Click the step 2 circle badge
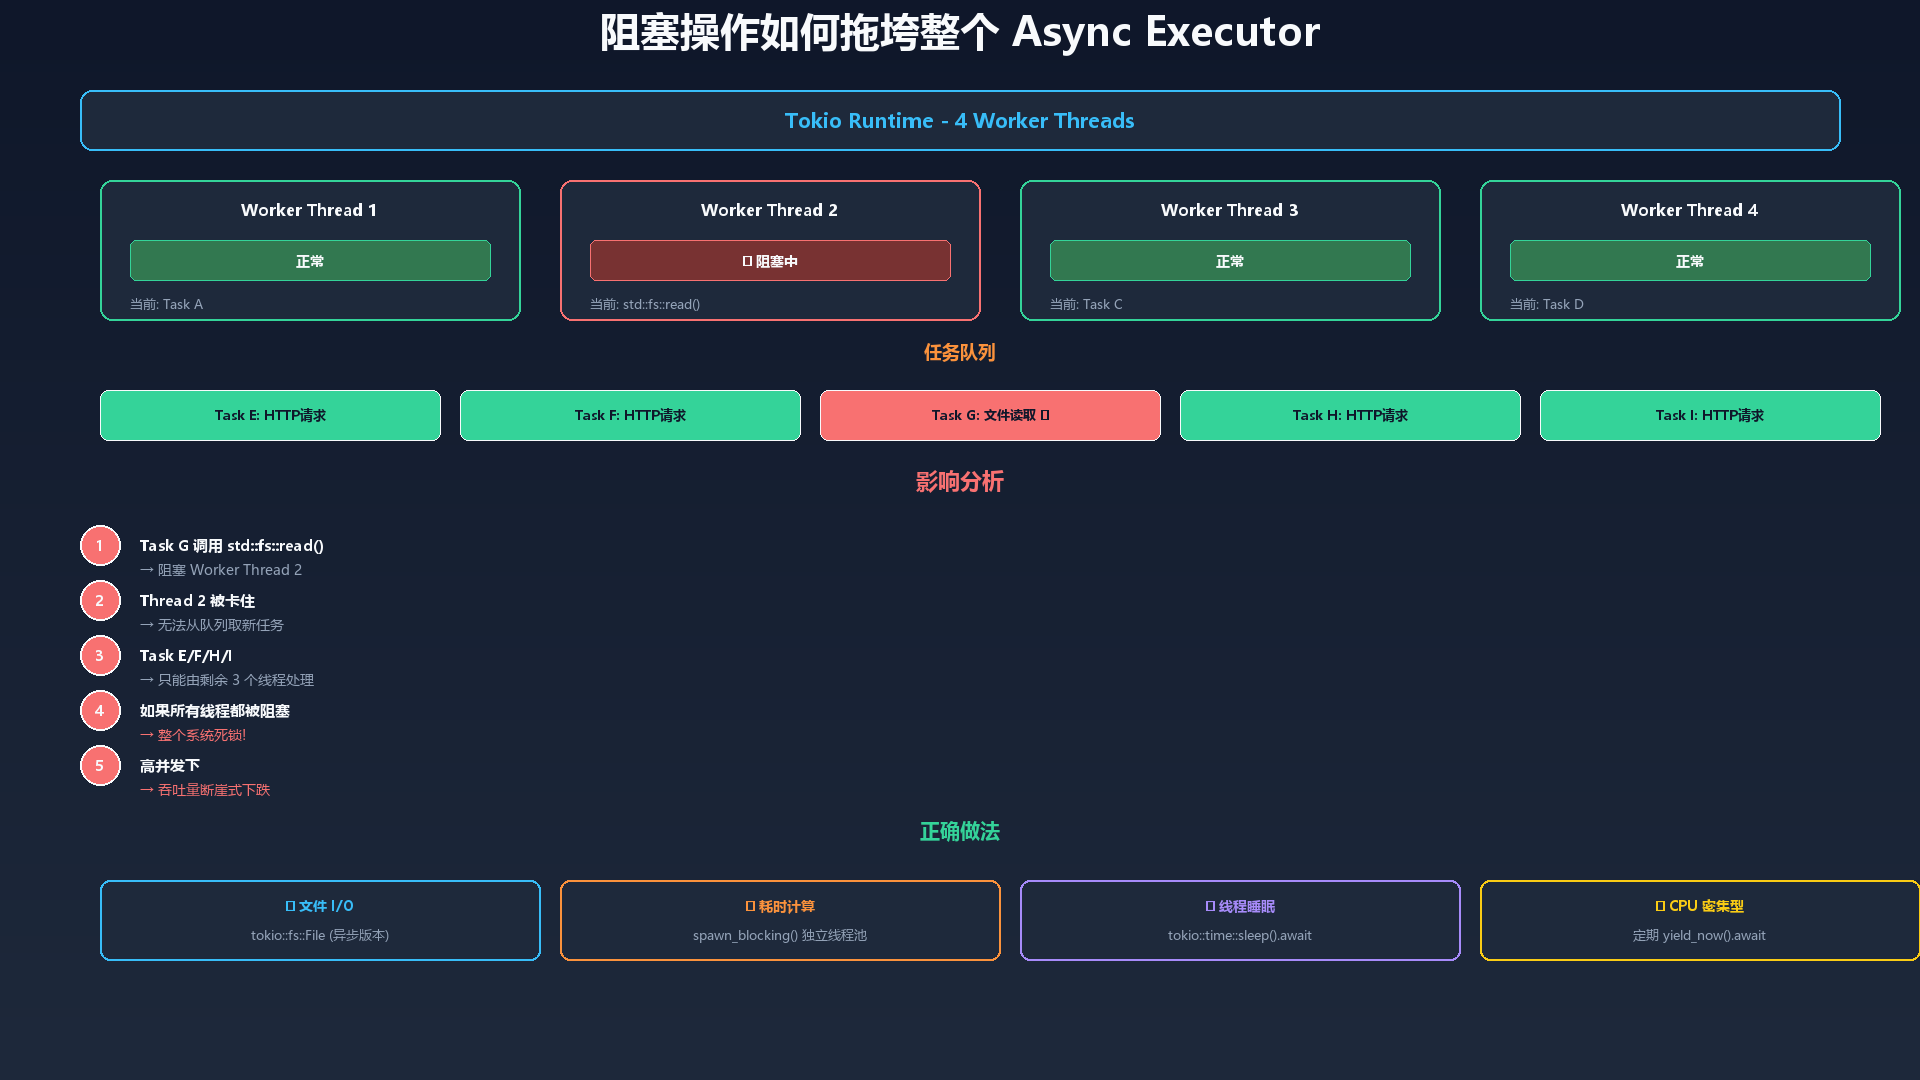Image resolution: width=1920 pixels, height=1080 pixels. (100, 601)
